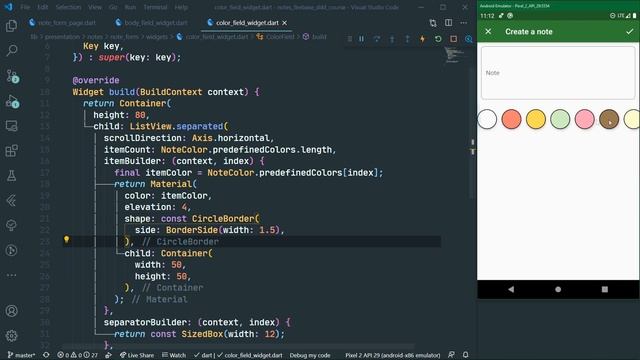
Task: Step into in debug toolbar
Action: pos(392,39)
